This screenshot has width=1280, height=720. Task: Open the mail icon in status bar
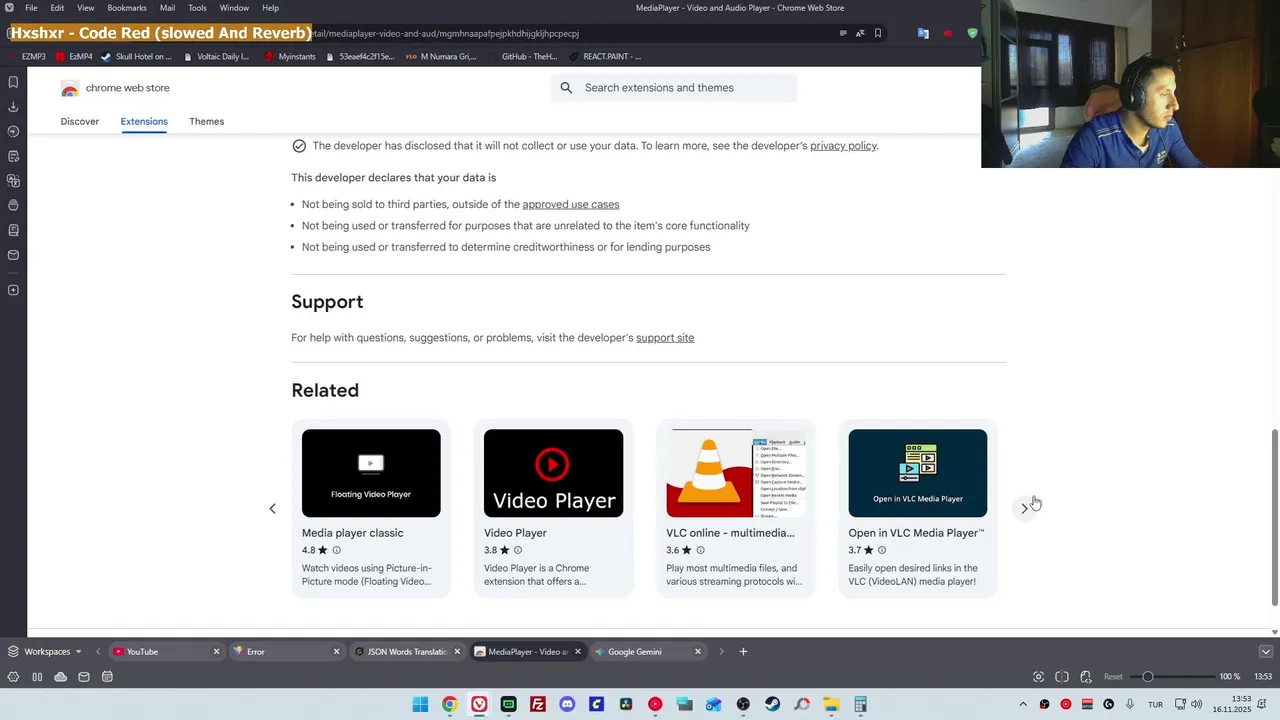pyautogui.click(x=84, y=677)
